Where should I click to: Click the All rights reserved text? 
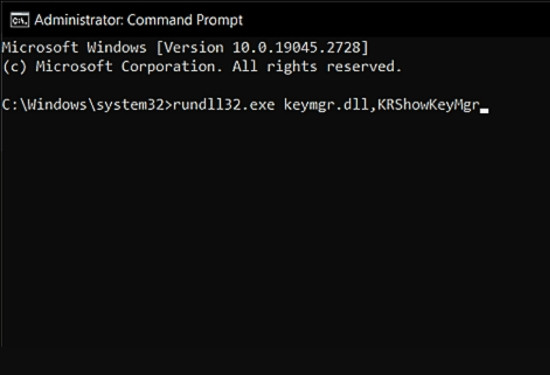click(x=317, y=66)
